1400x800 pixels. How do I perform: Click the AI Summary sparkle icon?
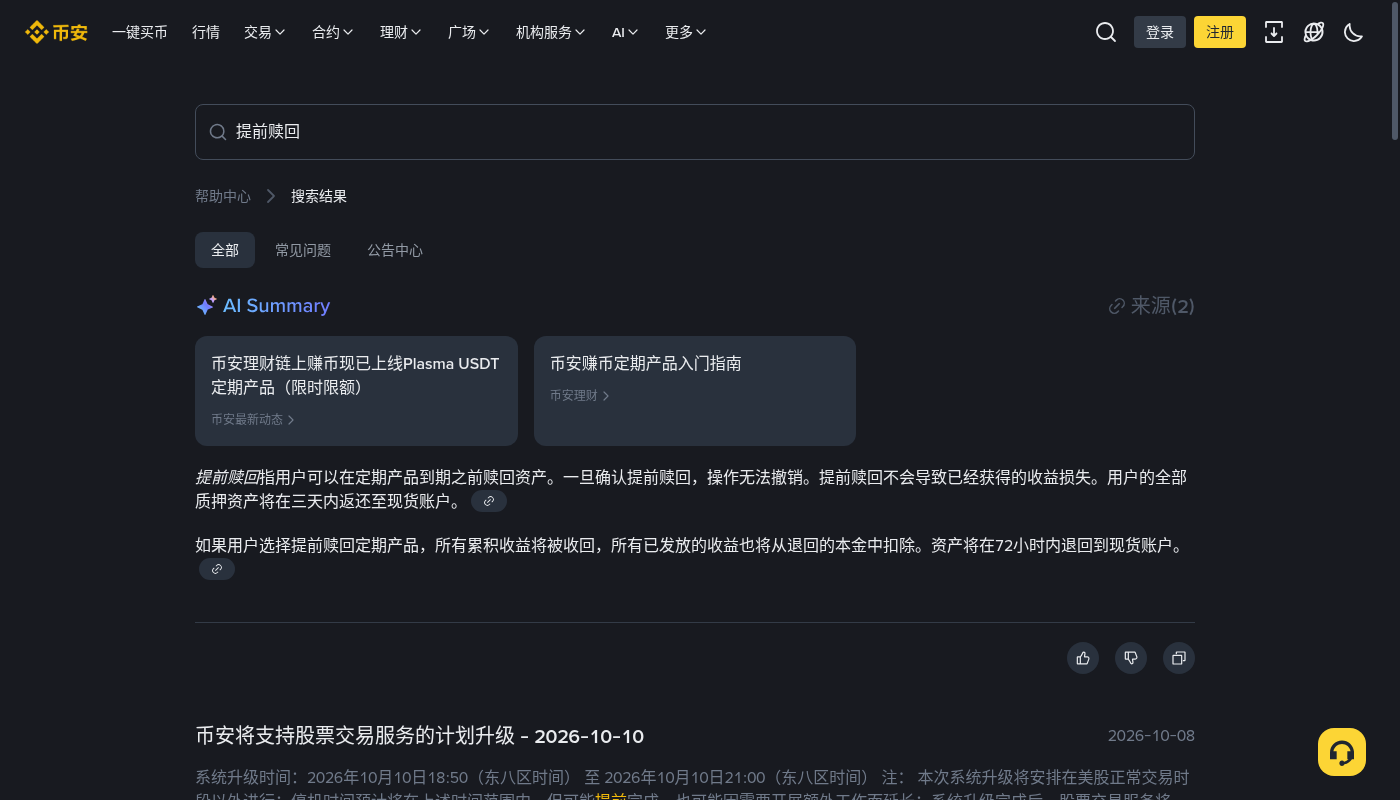pos(206,306)
